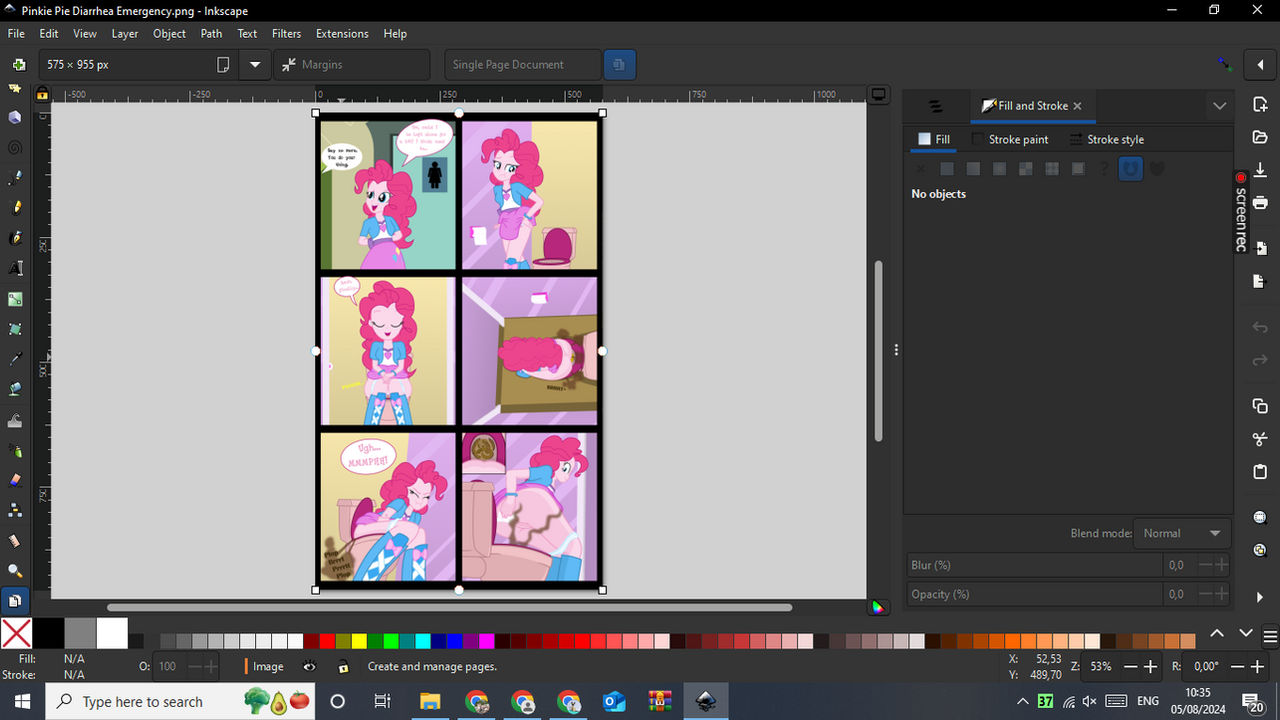Screen dimensions: 1280x720
Task: Select the nonzero fill rule heart button
Action: pyautogui.click(x=1157, y=169)
